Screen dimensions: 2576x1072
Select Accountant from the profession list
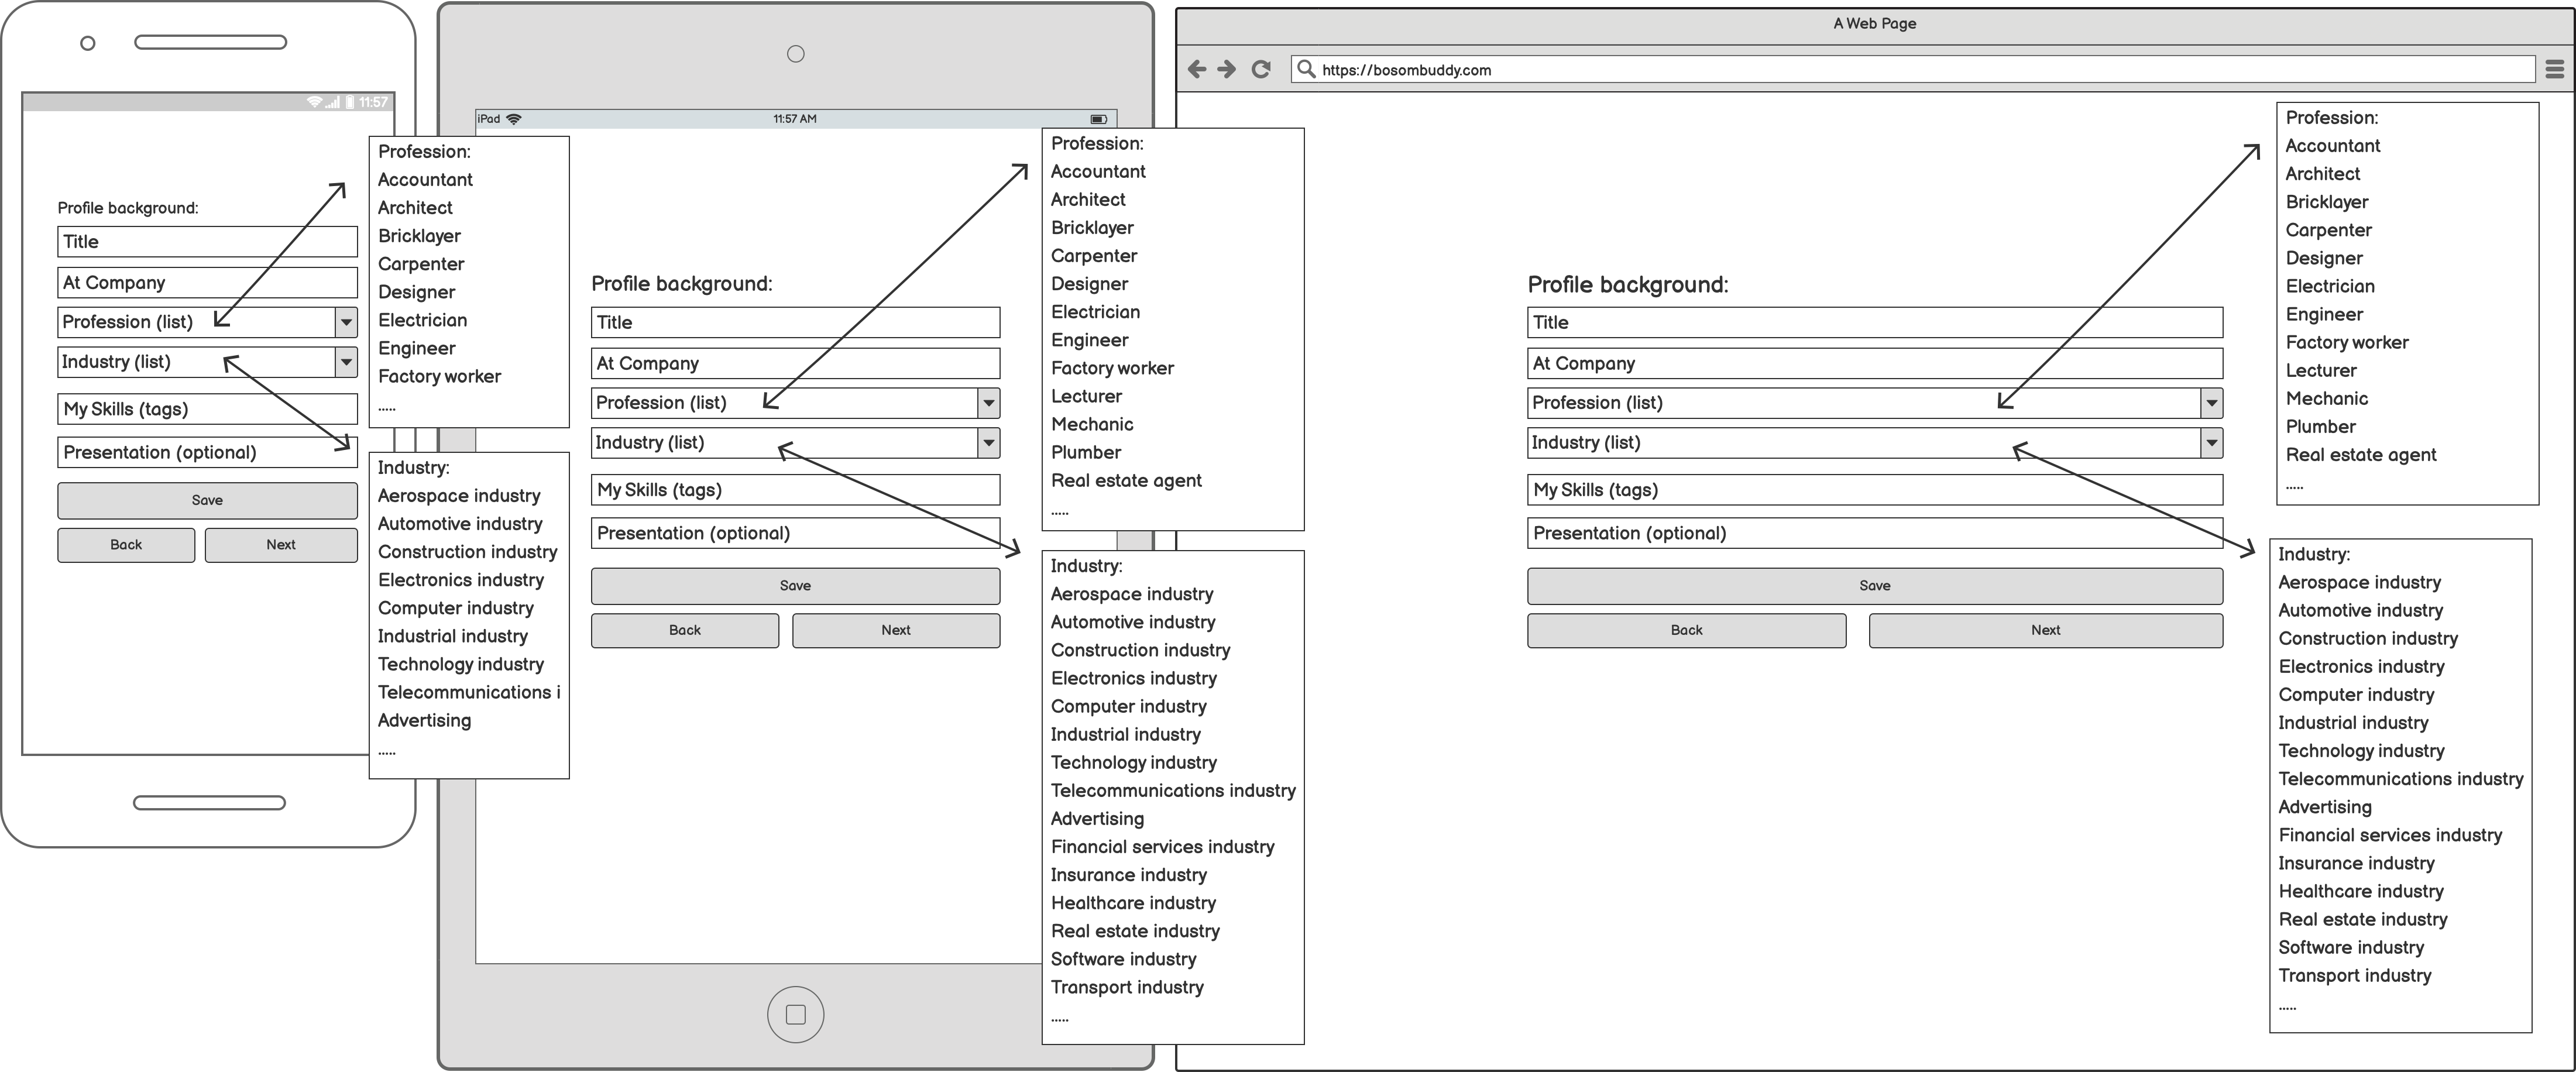[425, 179]
